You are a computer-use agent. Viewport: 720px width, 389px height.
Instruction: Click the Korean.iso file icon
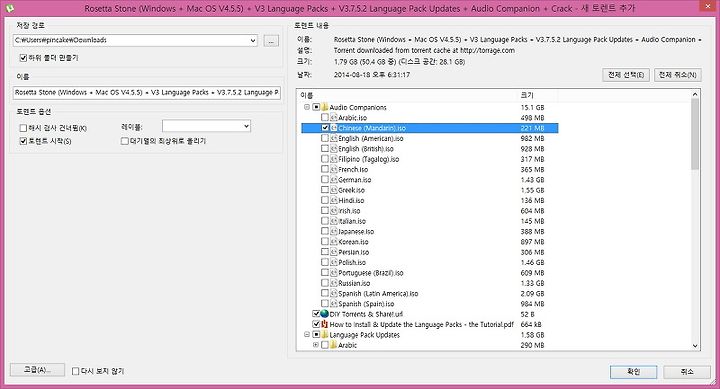[334, 242]
